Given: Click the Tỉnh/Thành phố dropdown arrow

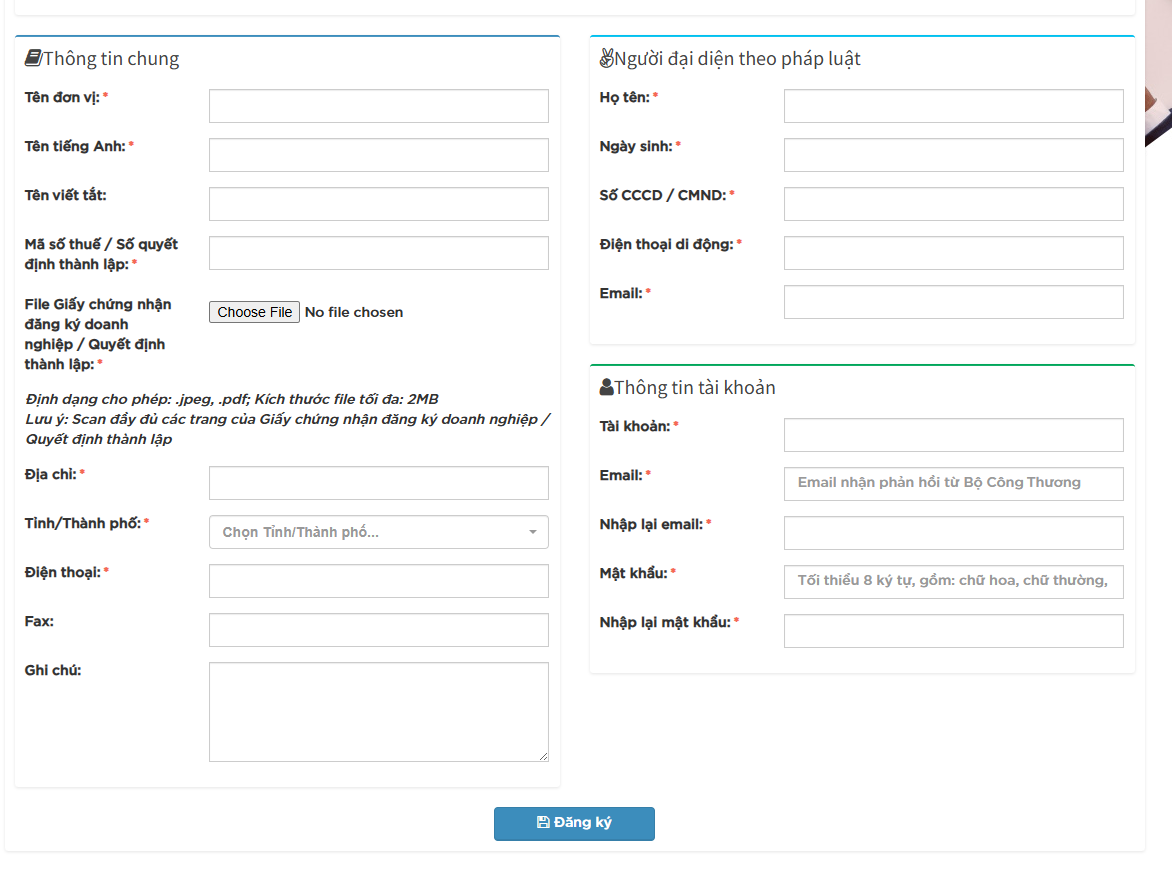Looking at the screenshot, I should click(533, 532).
